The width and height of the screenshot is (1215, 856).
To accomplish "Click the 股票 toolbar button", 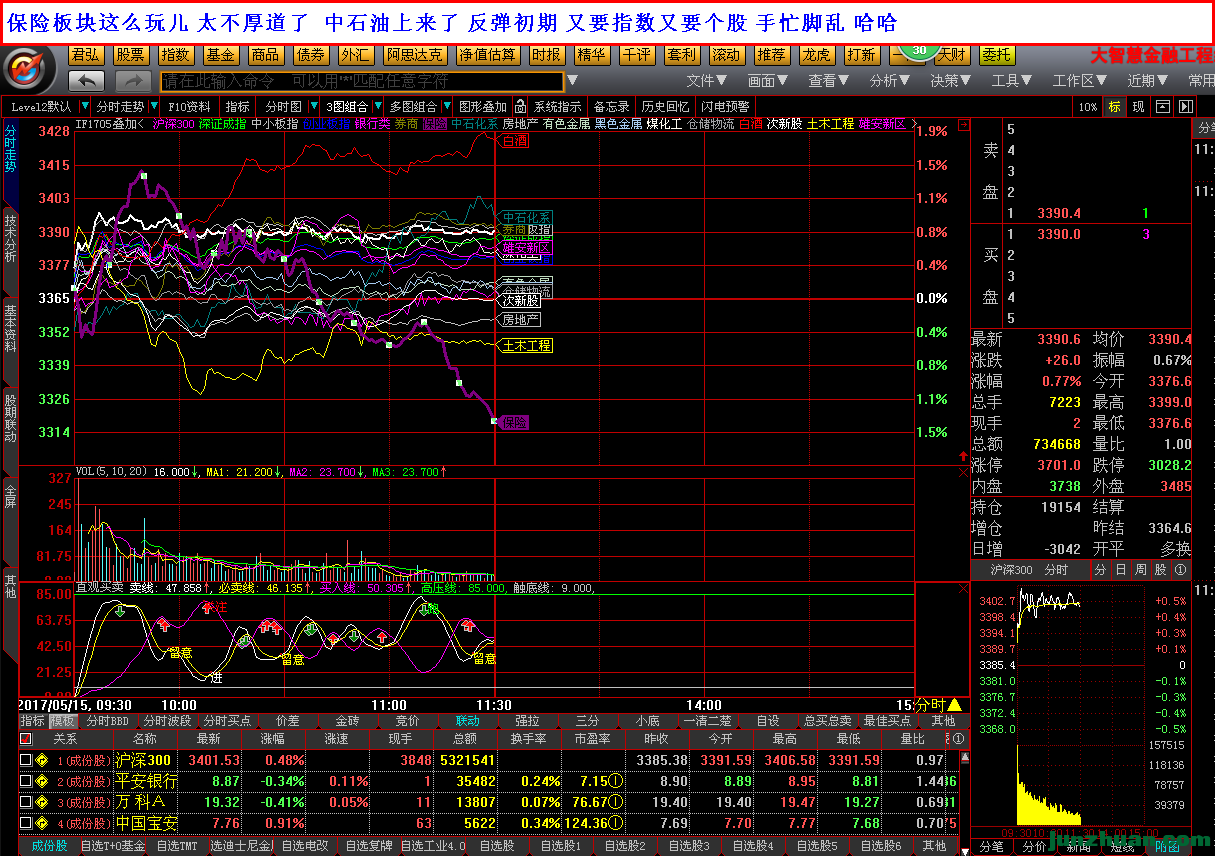I will [130, 55].
